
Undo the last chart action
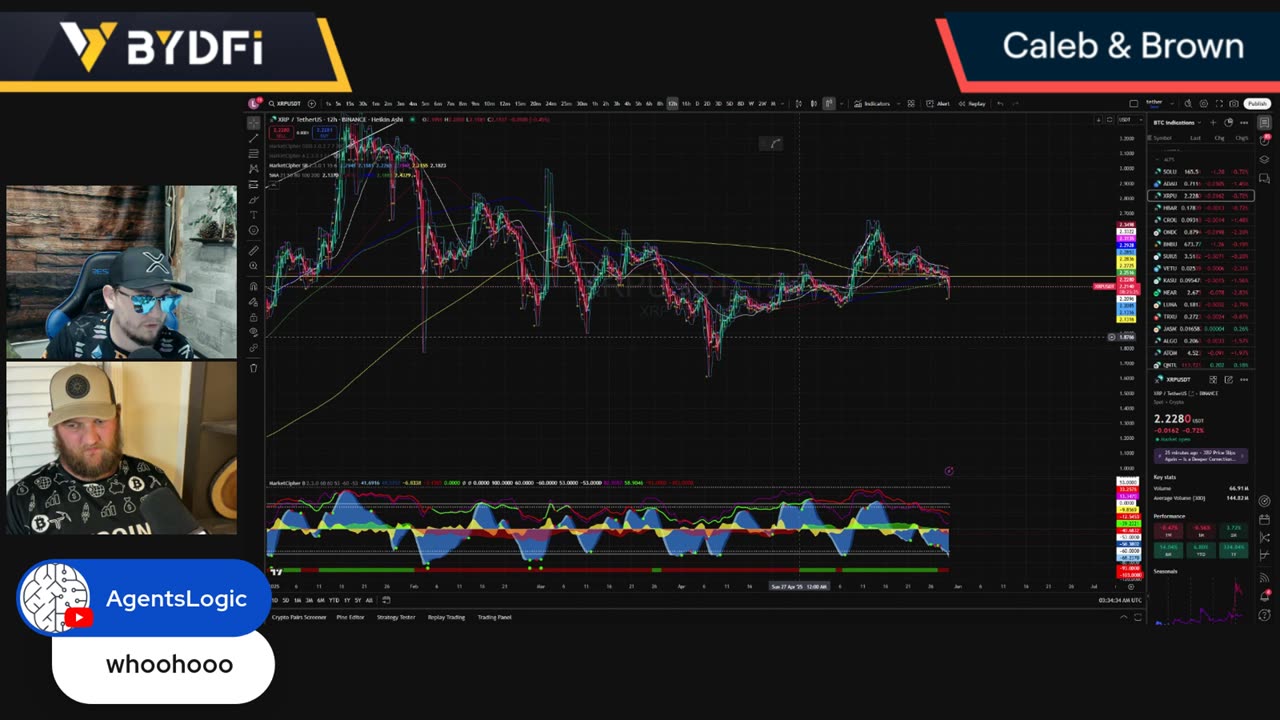click(1000, 103)
